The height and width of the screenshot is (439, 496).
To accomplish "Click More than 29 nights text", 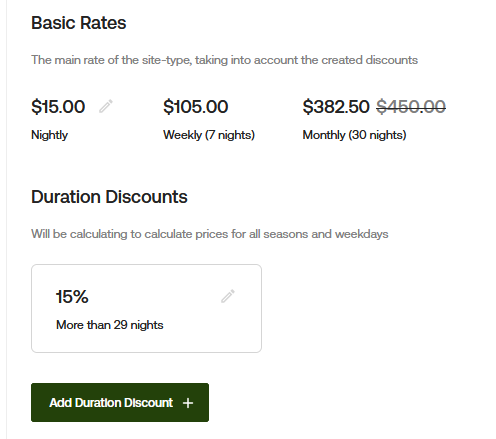I will point(110,325).
